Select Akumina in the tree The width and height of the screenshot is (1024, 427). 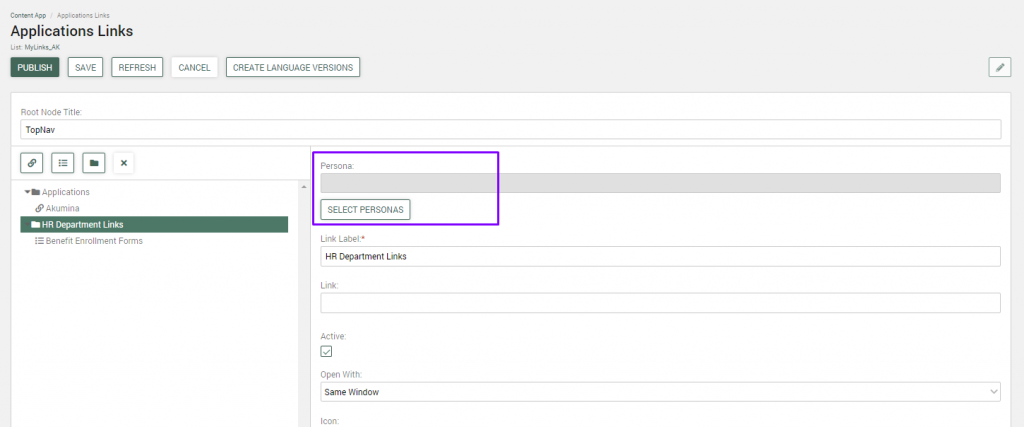[62, 208]
